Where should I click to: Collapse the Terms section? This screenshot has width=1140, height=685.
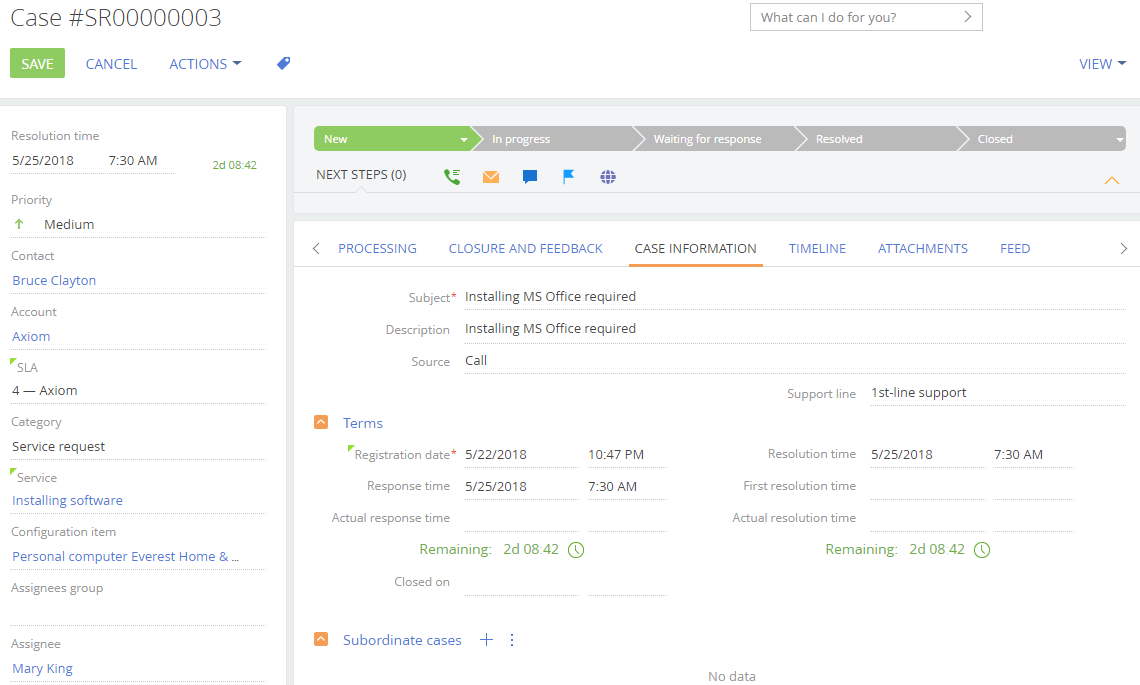click(321, 423)
